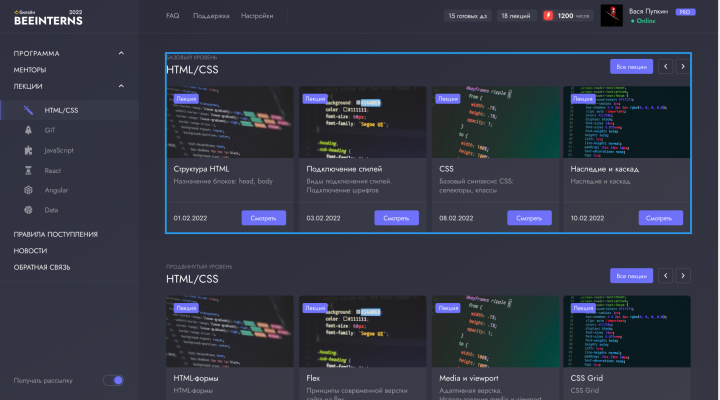This screenshot has width=720, height=400.
Task: Click the title Media и viewport
Action: click(468, 378)
